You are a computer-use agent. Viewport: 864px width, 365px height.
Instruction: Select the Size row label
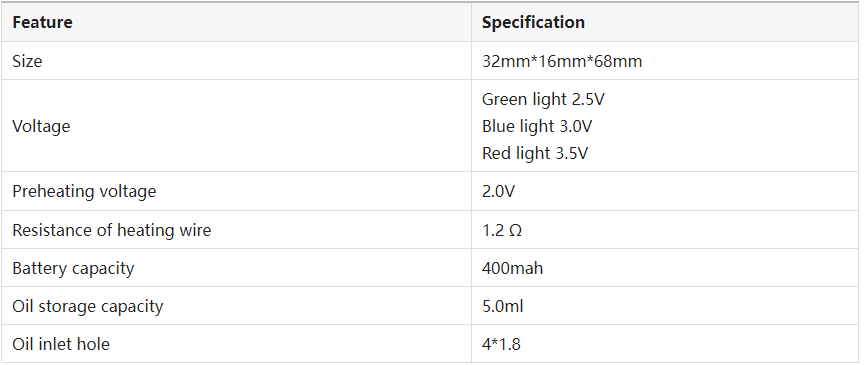tap(27, 61)
